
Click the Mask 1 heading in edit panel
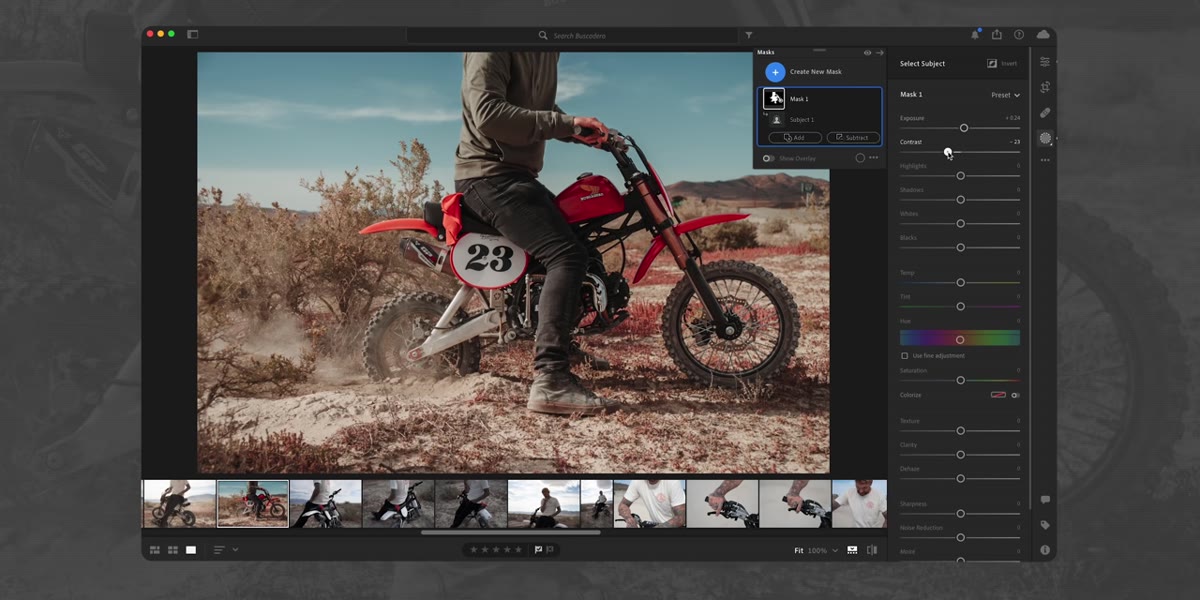pyautogui.click(x=911, y=94)
